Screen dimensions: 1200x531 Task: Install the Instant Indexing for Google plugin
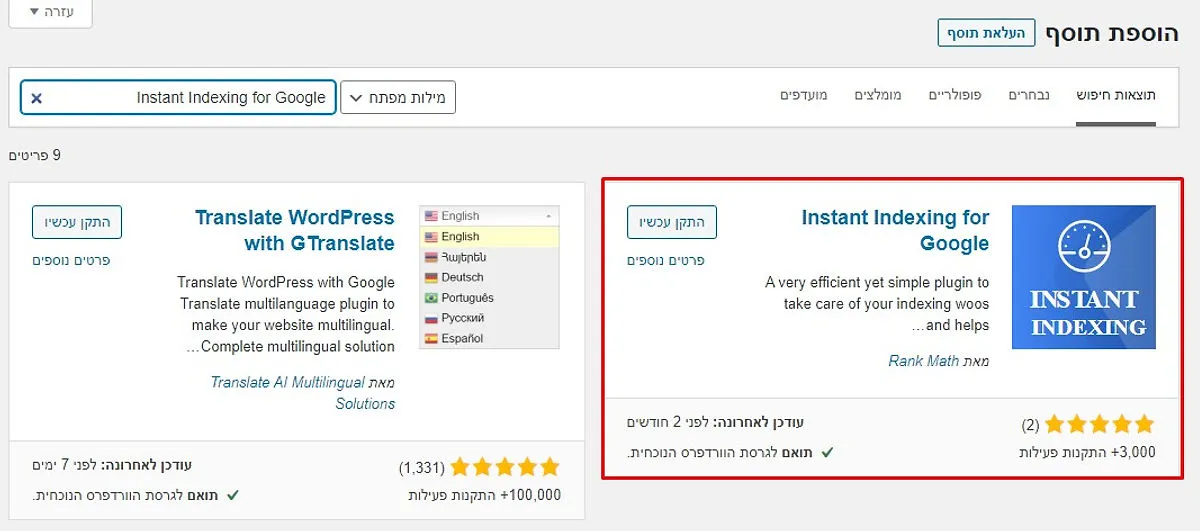[x=672, y=222]
